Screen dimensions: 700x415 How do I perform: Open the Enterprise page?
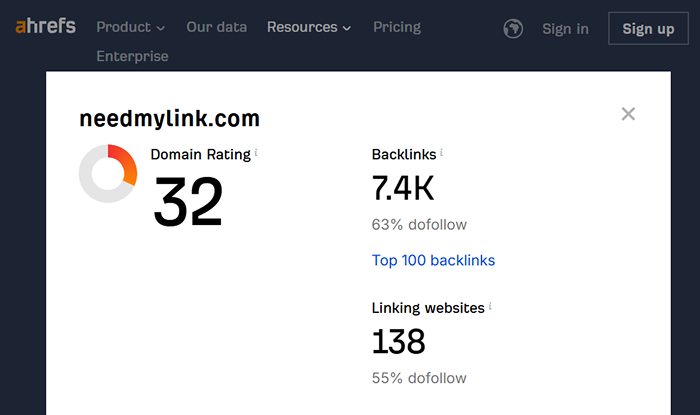click(x=133, y=56)
